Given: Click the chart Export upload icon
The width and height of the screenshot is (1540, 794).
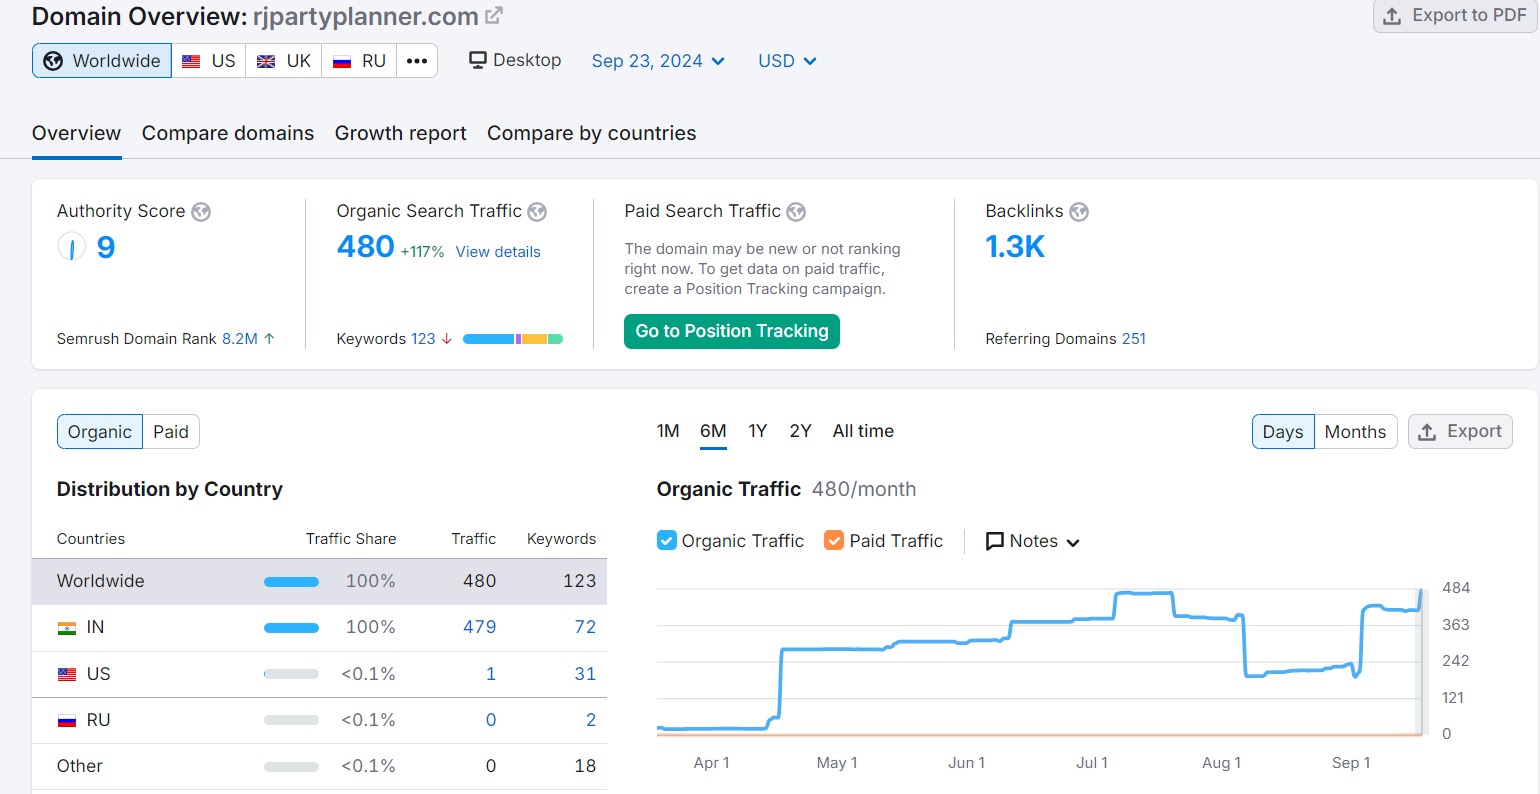Looking at the screenshot, I should coord(1428,432).
